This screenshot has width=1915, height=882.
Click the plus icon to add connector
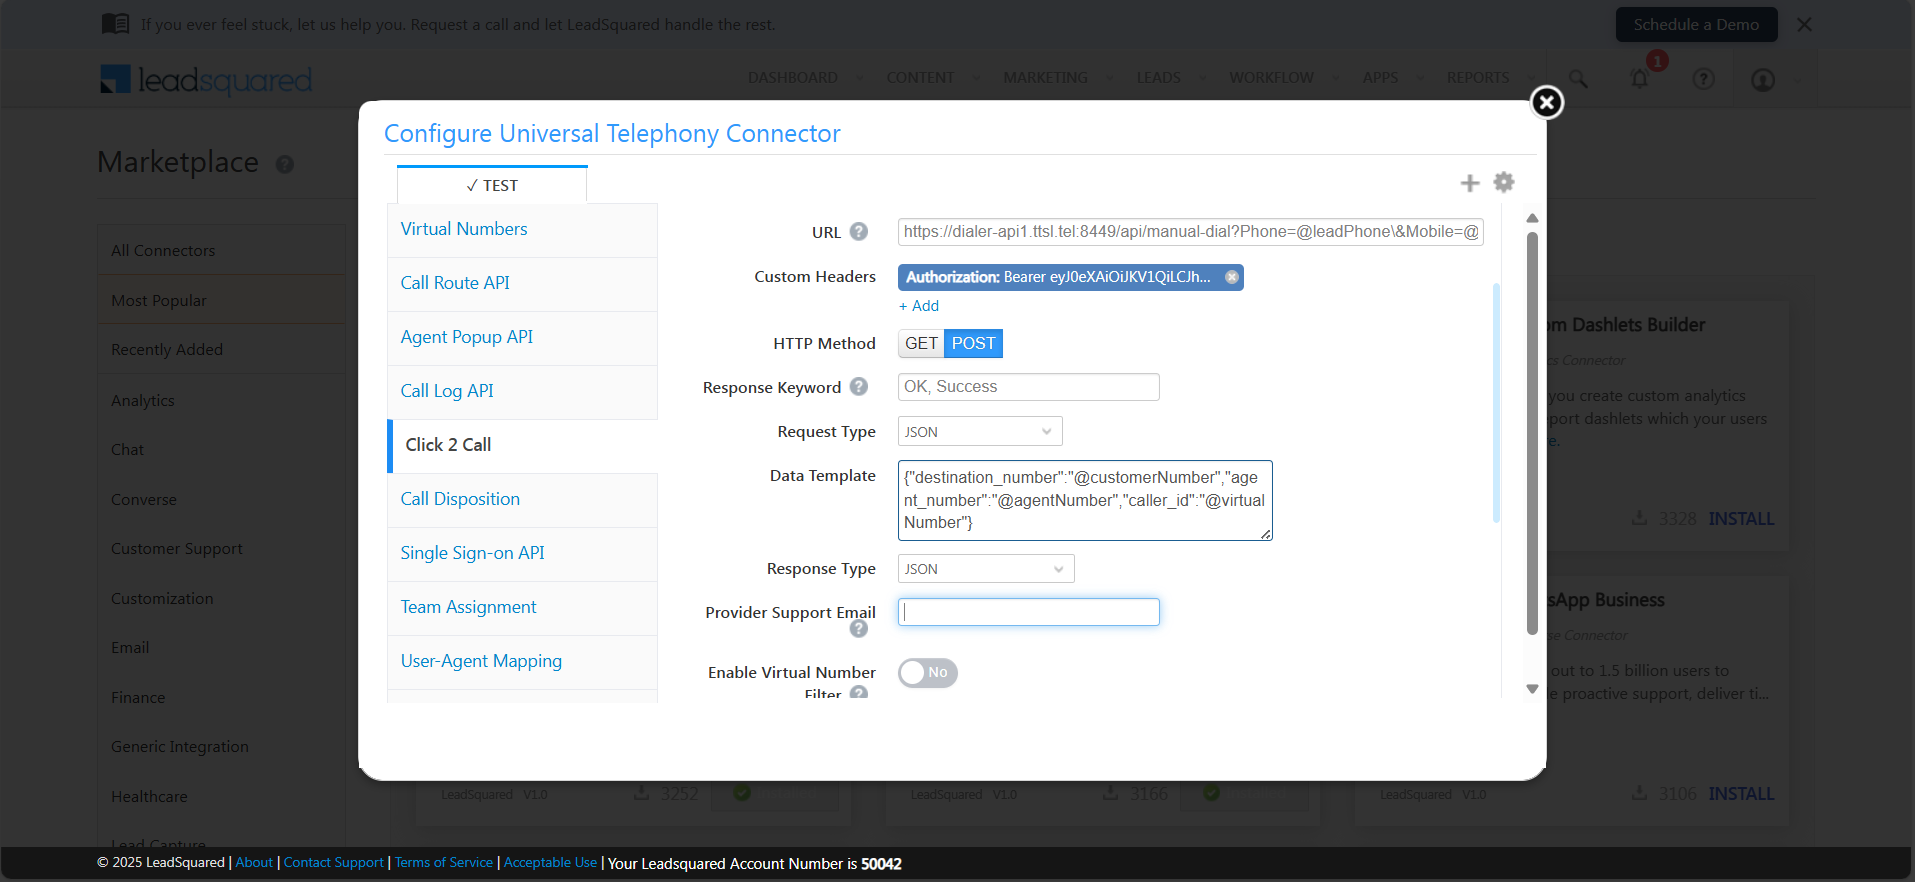[x=1469, y=183]
